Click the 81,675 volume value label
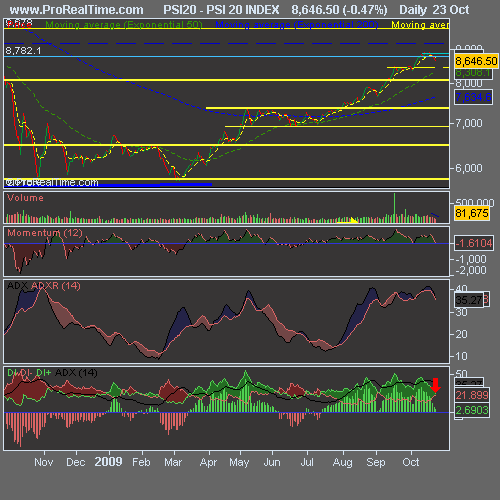Viewport: 500px width, 500px height. [472, 213]
